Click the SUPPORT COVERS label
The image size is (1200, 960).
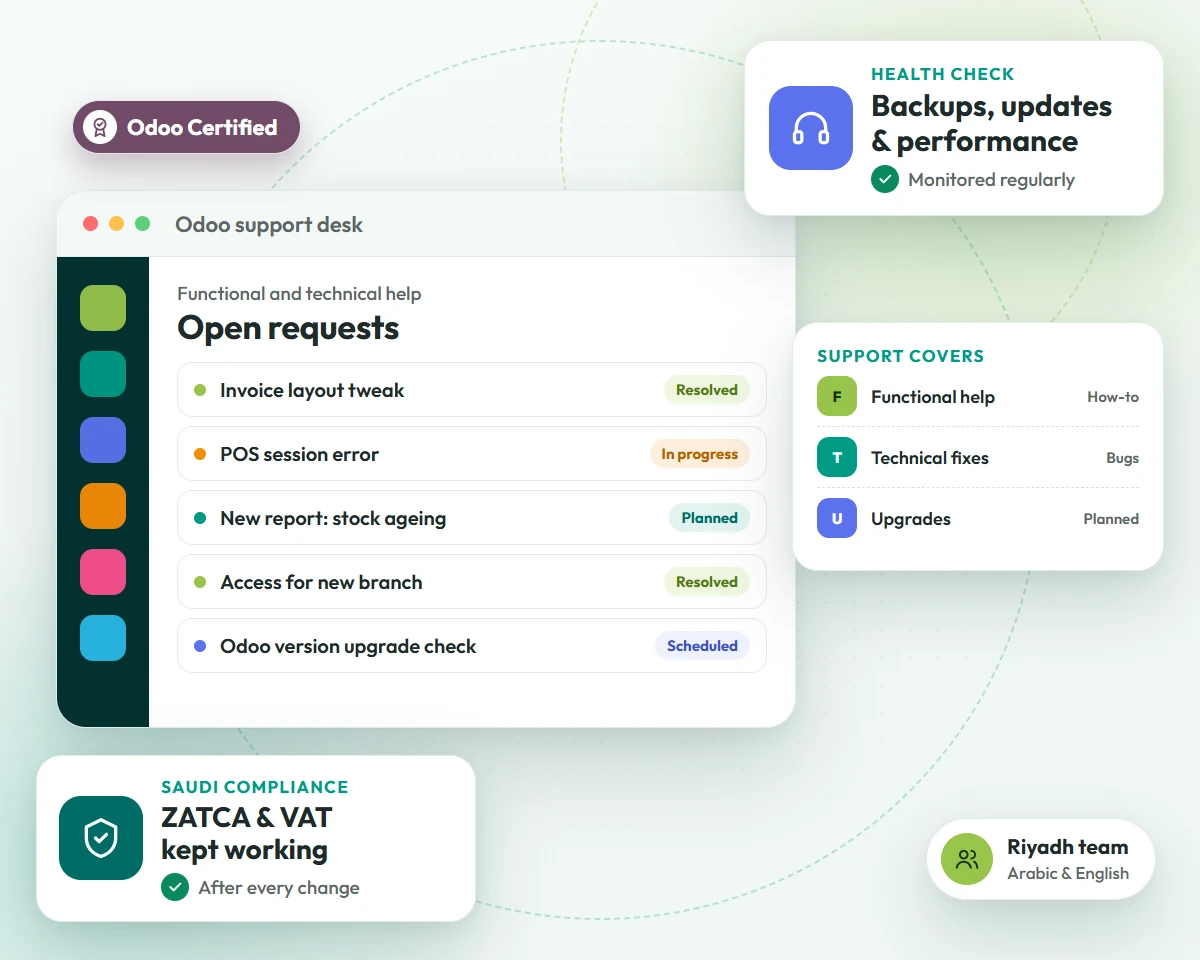click(901, 356)
